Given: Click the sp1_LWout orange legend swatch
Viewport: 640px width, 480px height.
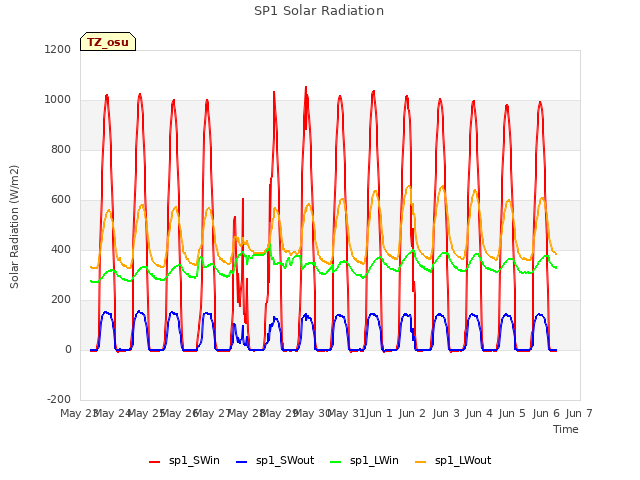Looking at the screenshot, I should tap(420, 462).
